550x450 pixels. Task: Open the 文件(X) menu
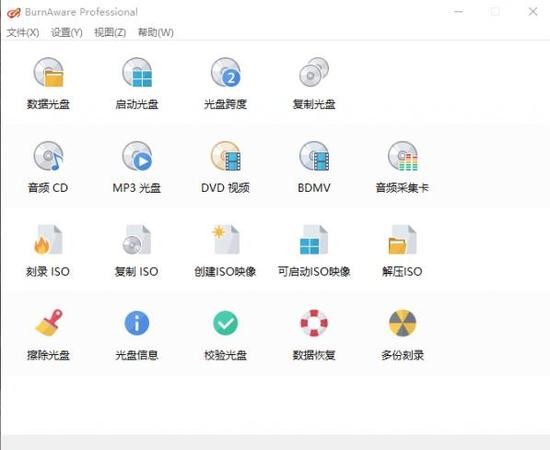point(23,33)
